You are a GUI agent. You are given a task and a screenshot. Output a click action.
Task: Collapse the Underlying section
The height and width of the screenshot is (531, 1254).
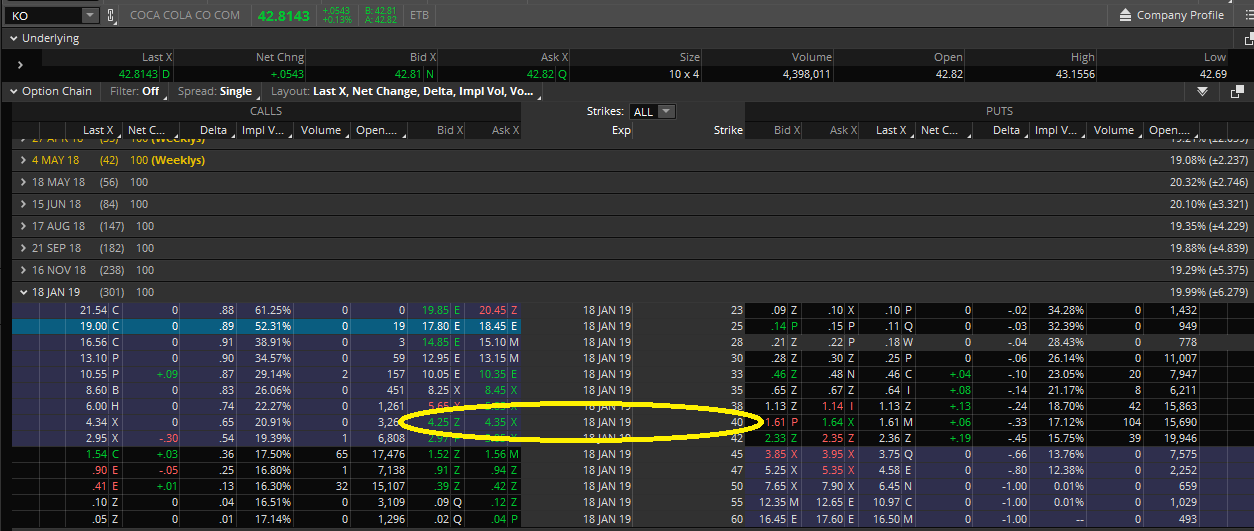(14, 38)
